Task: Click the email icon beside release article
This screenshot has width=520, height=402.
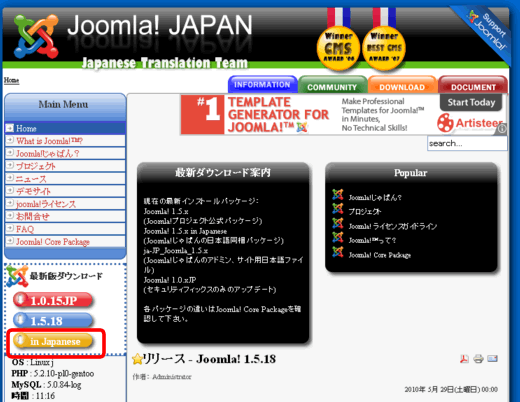Action: 492,359
